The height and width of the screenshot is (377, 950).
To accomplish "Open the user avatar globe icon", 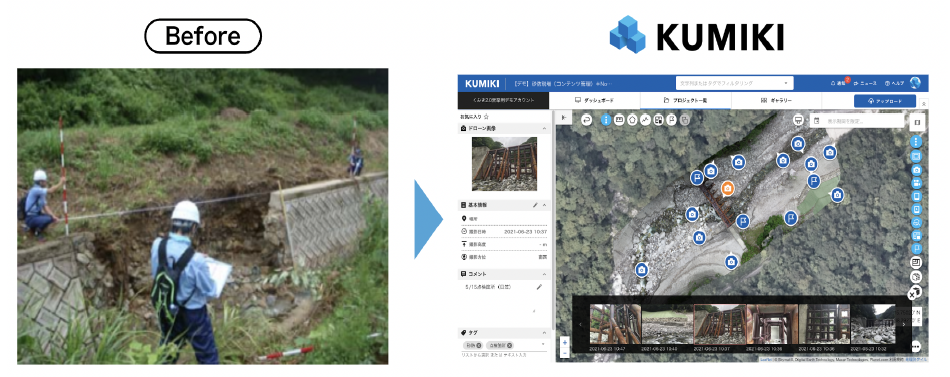I will pos(915,83).
